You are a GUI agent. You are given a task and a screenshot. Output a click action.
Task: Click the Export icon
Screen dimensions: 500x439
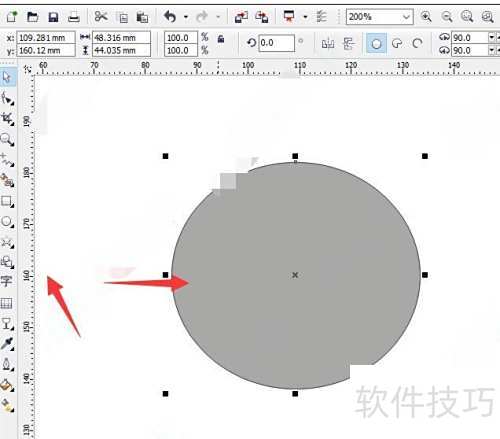262,17
